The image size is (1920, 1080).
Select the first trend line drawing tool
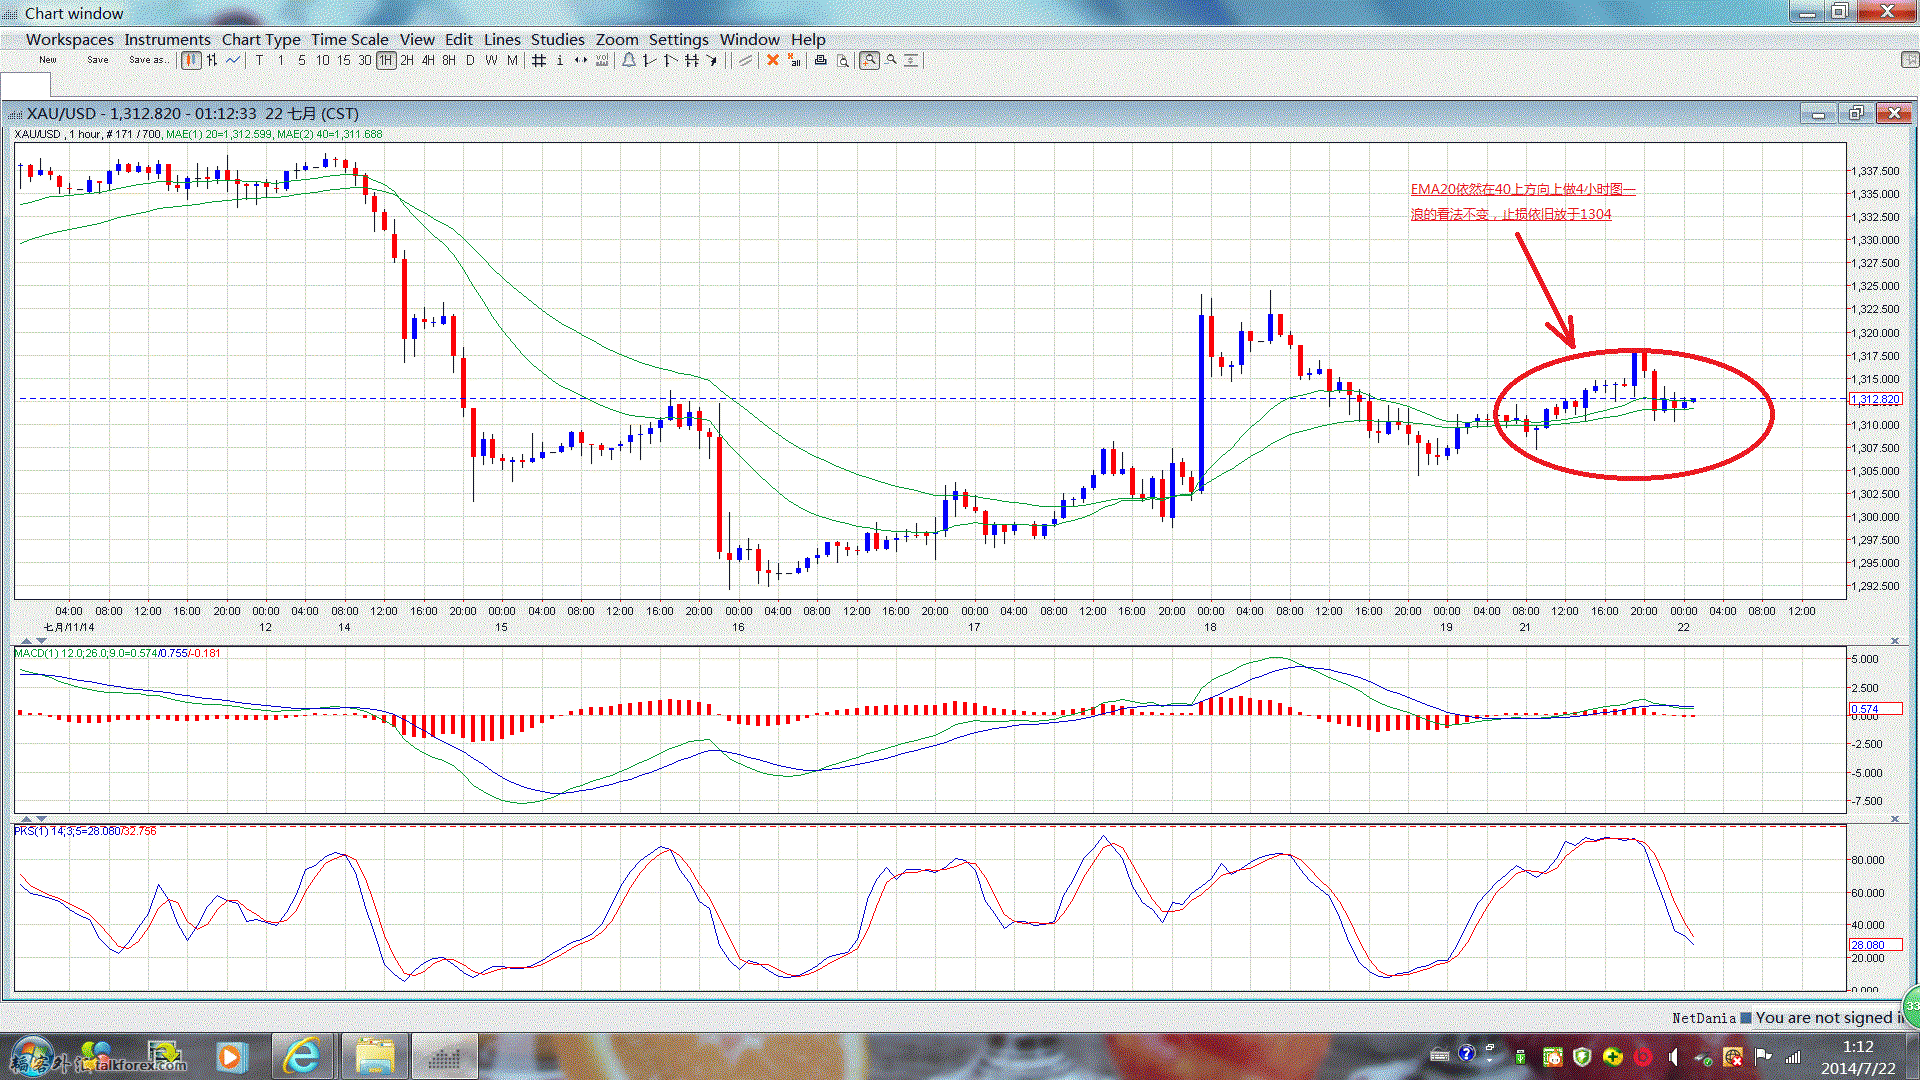tap(649, 60)
